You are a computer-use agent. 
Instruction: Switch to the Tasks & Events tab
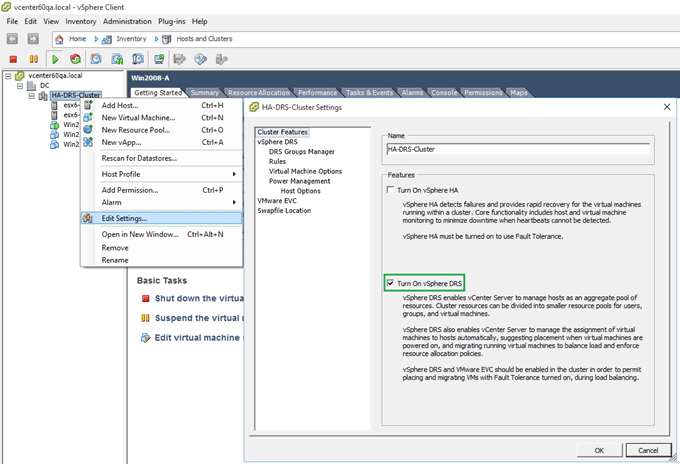369,92
